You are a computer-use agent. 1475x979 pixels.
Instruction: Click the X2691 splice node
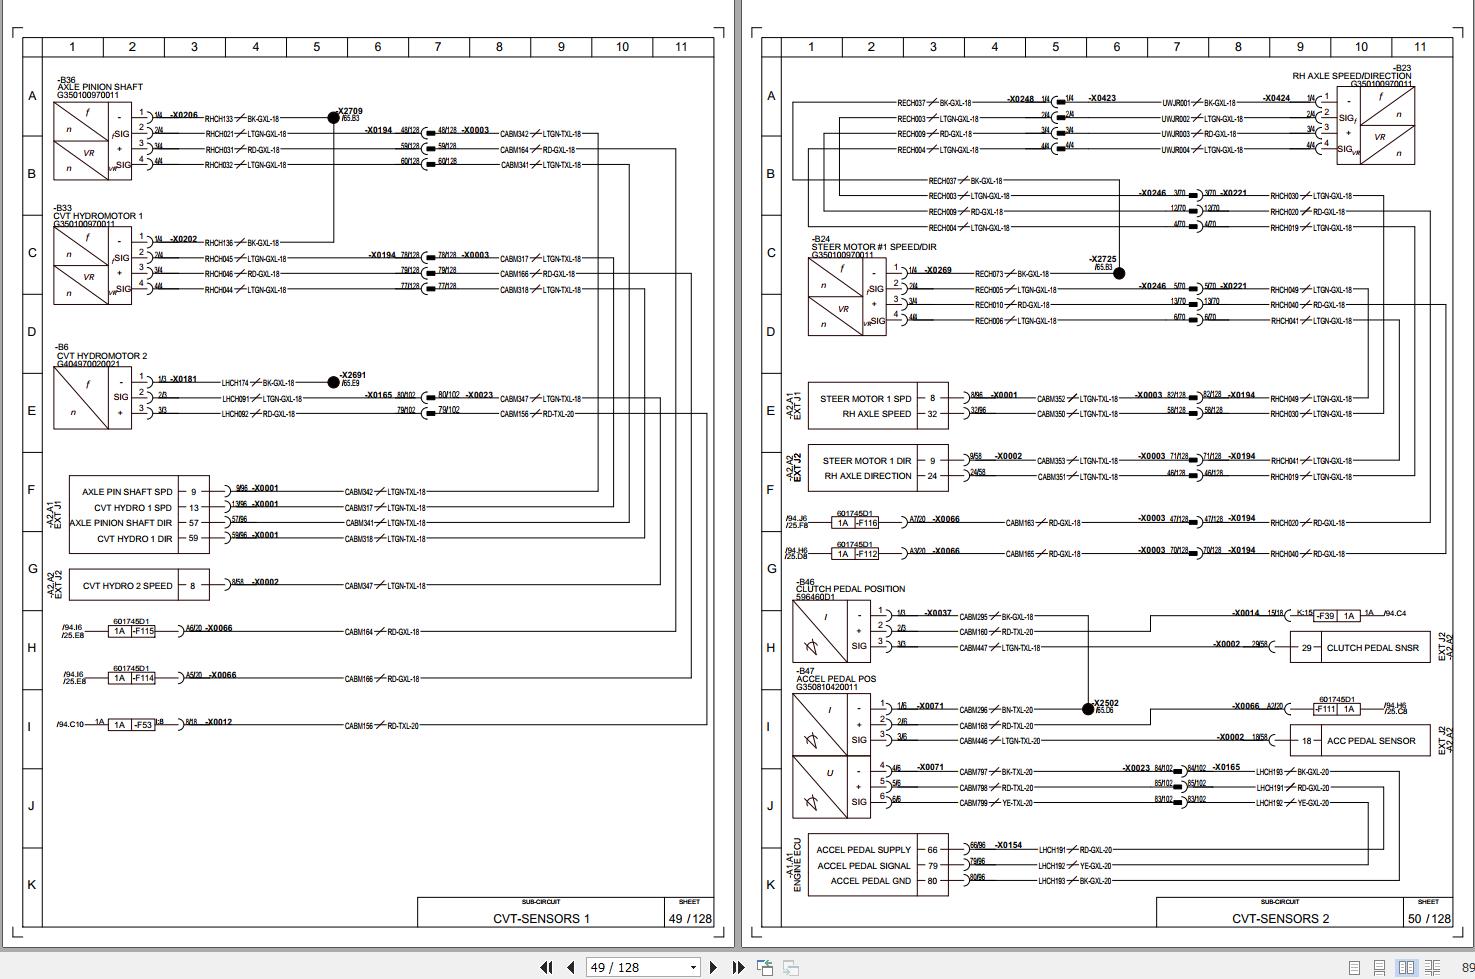pos(333,382)
